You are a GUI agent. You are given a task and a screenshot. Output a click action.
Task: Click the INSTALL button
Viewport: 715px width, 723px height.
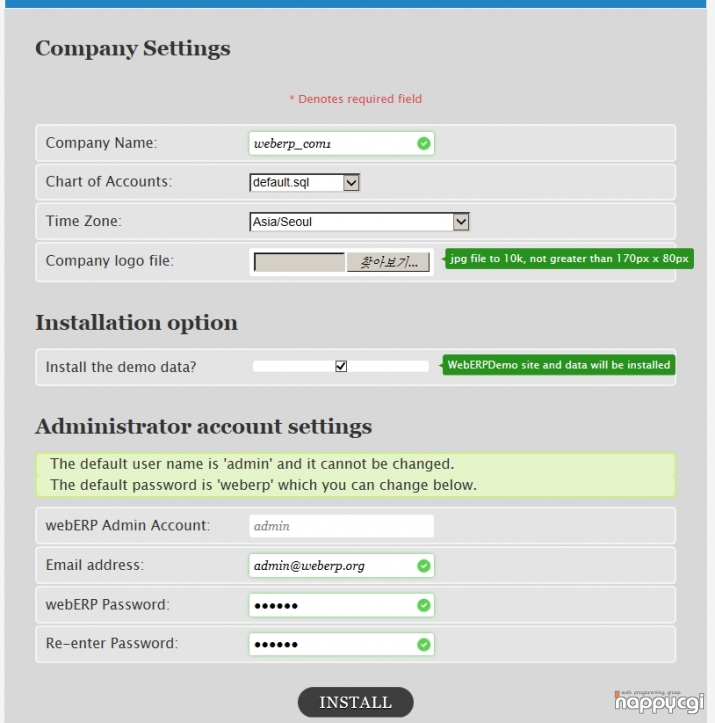(355, 702)
